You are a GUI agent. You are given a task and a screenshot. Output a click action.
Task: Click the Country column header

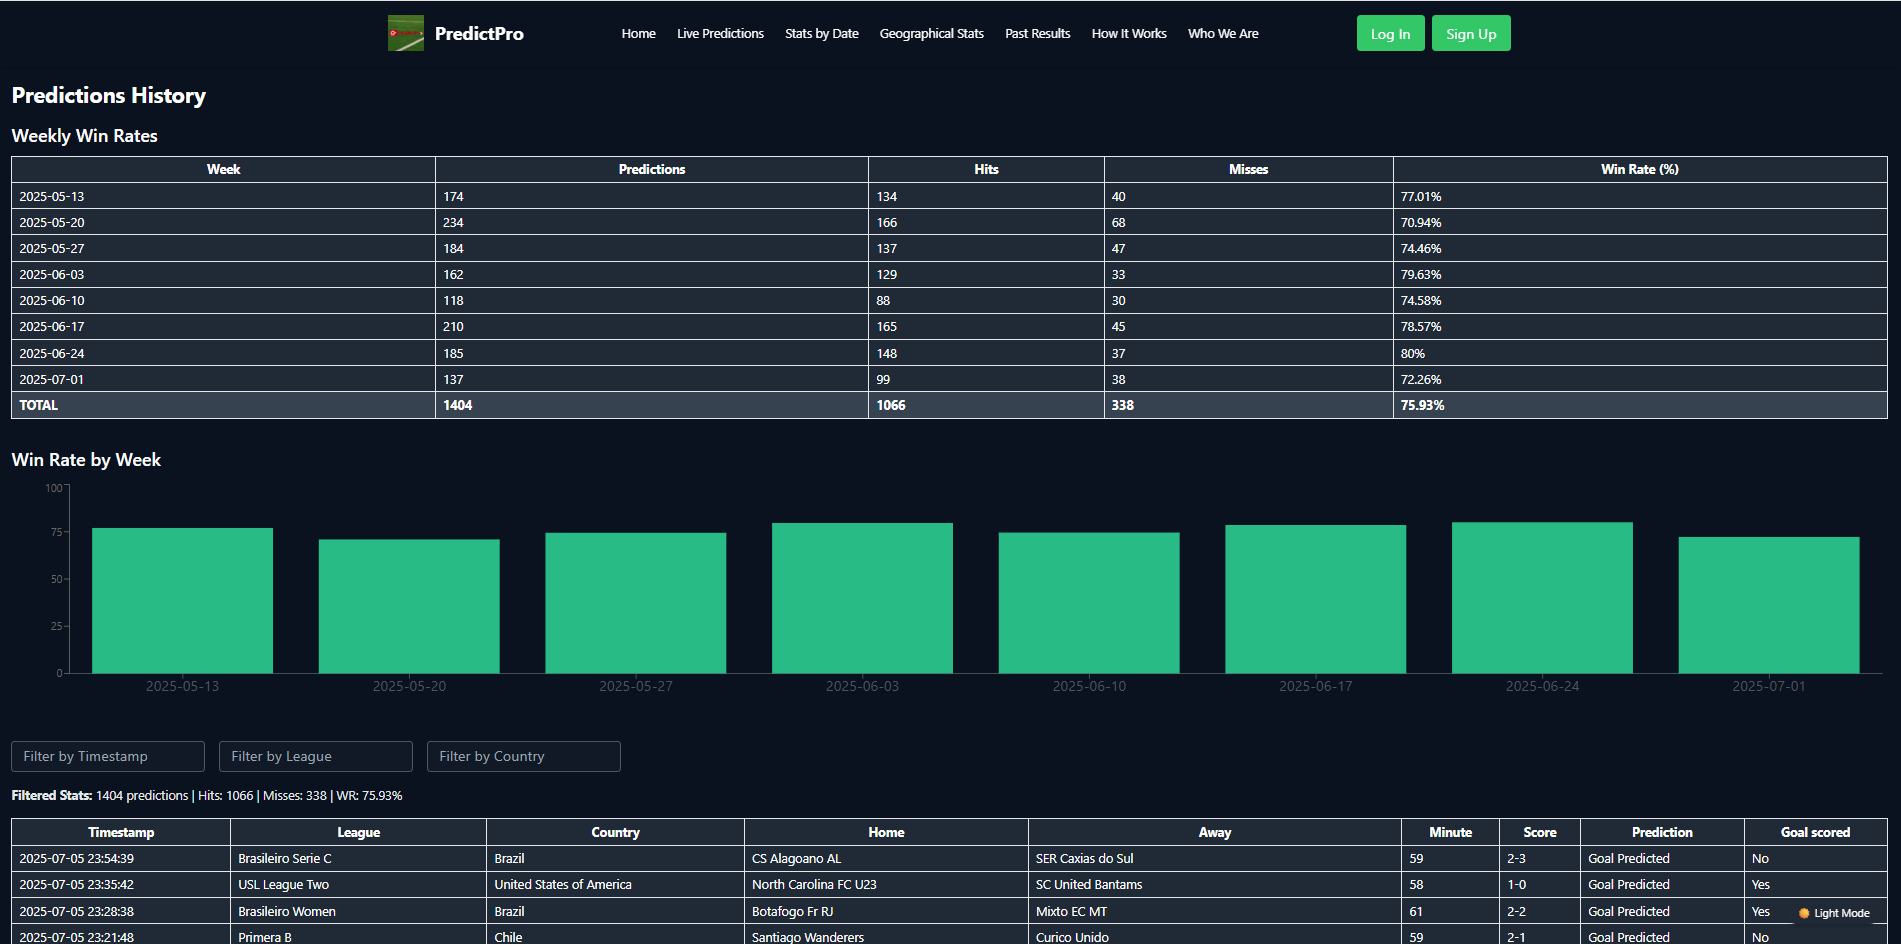click(x=615, y=832)
